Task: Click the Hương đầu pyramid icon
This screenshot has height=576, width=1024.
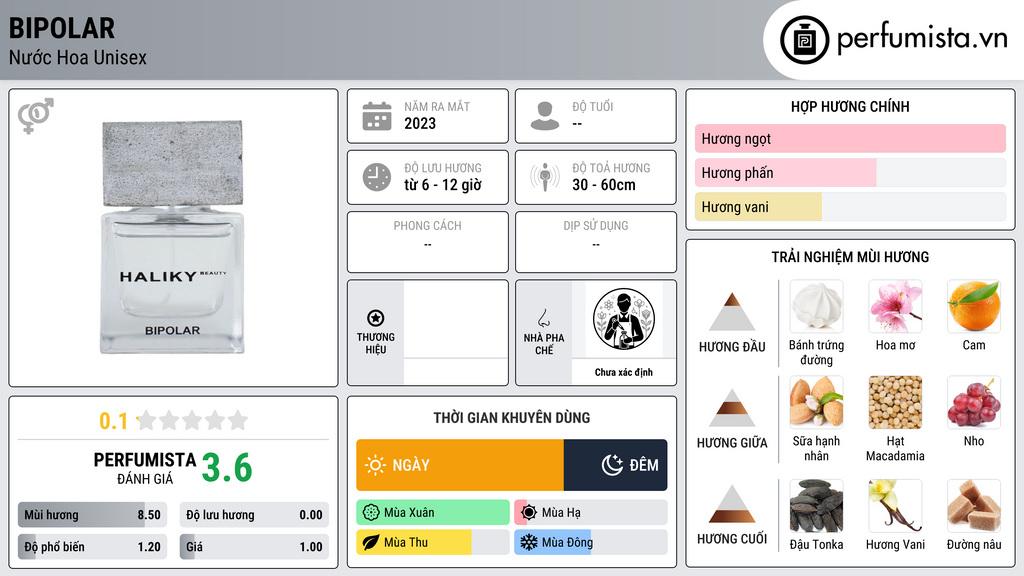Action: (732, 312)
